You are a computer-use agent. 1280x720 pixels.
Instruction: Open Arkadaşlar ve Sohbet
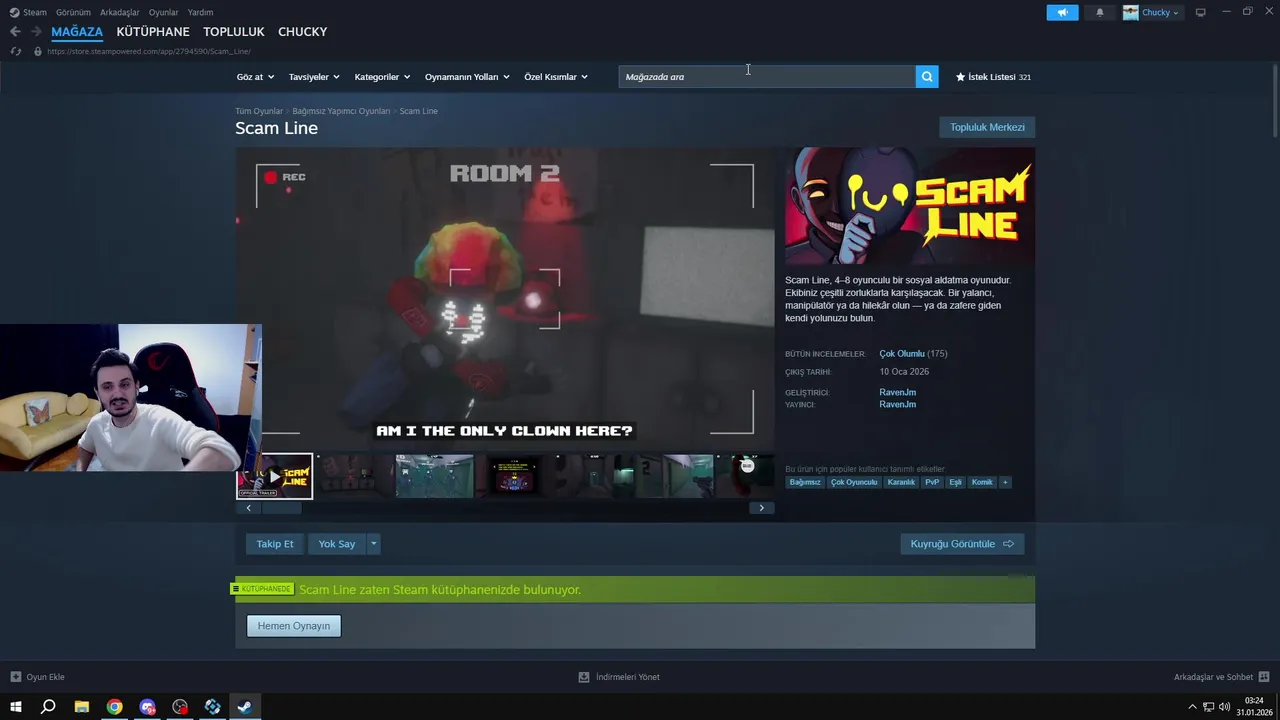point(1221,677)
